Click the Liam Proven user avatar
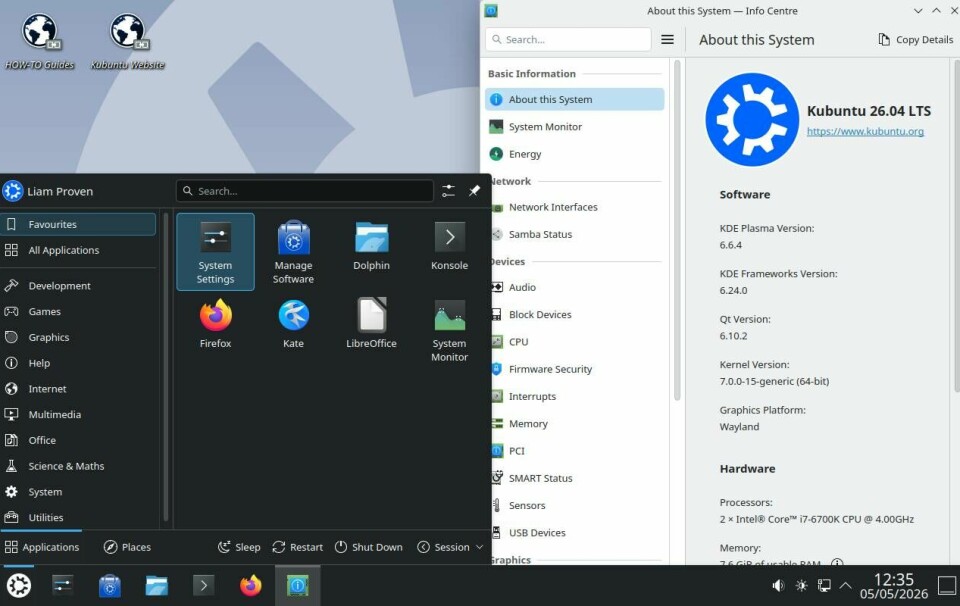The height and width of the screenshot is (606, 960). (12, 191)
